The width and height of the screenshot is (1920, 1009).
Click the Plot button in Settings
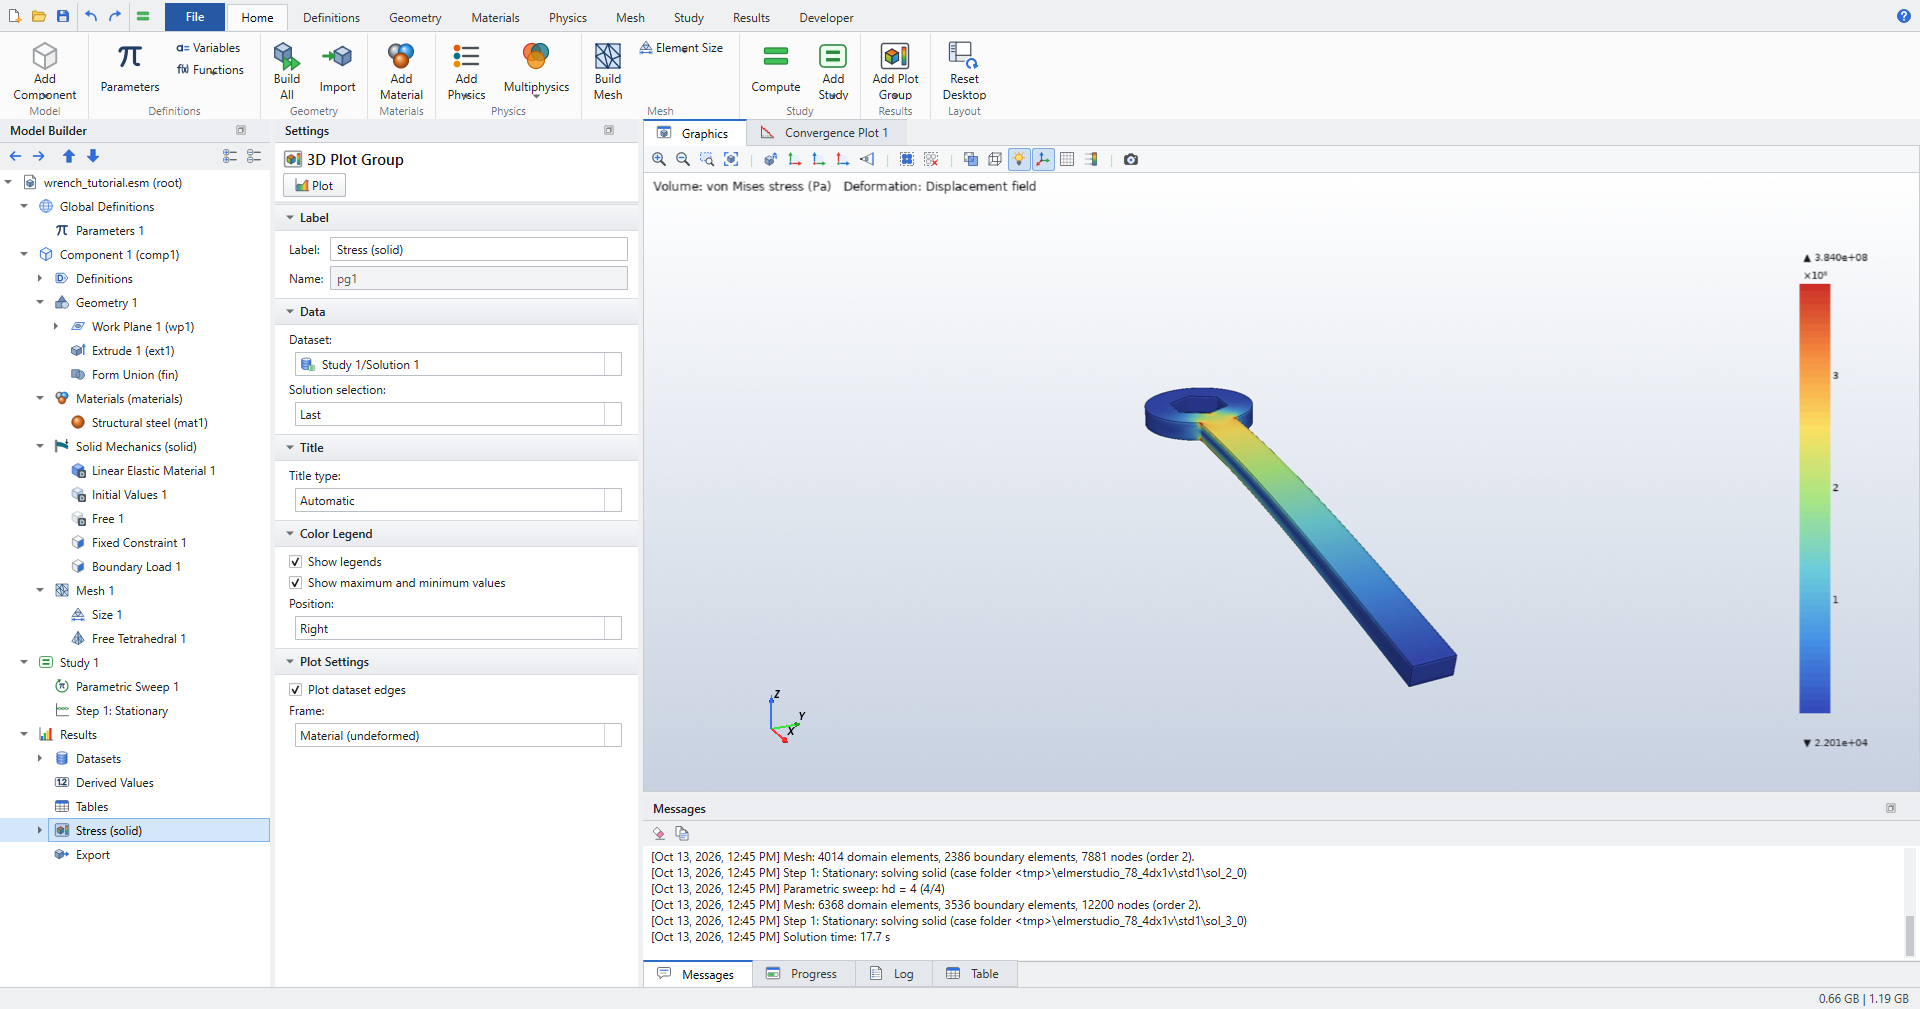[314, 186]
